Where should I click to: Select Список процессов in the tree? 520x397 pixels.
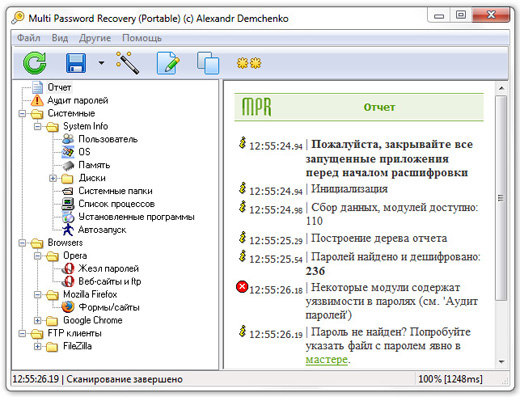[x=116, y=204]
